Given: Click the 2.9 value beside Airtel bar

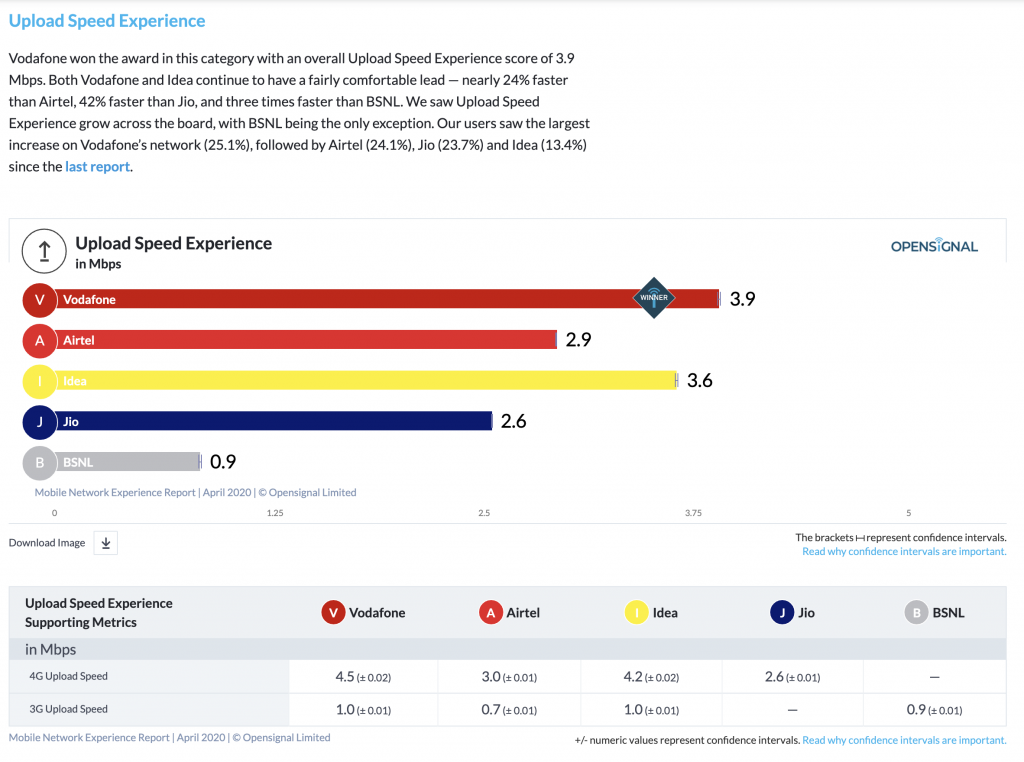Looking at the screenshot, I should pyautogui.click(x=579, y=340).
